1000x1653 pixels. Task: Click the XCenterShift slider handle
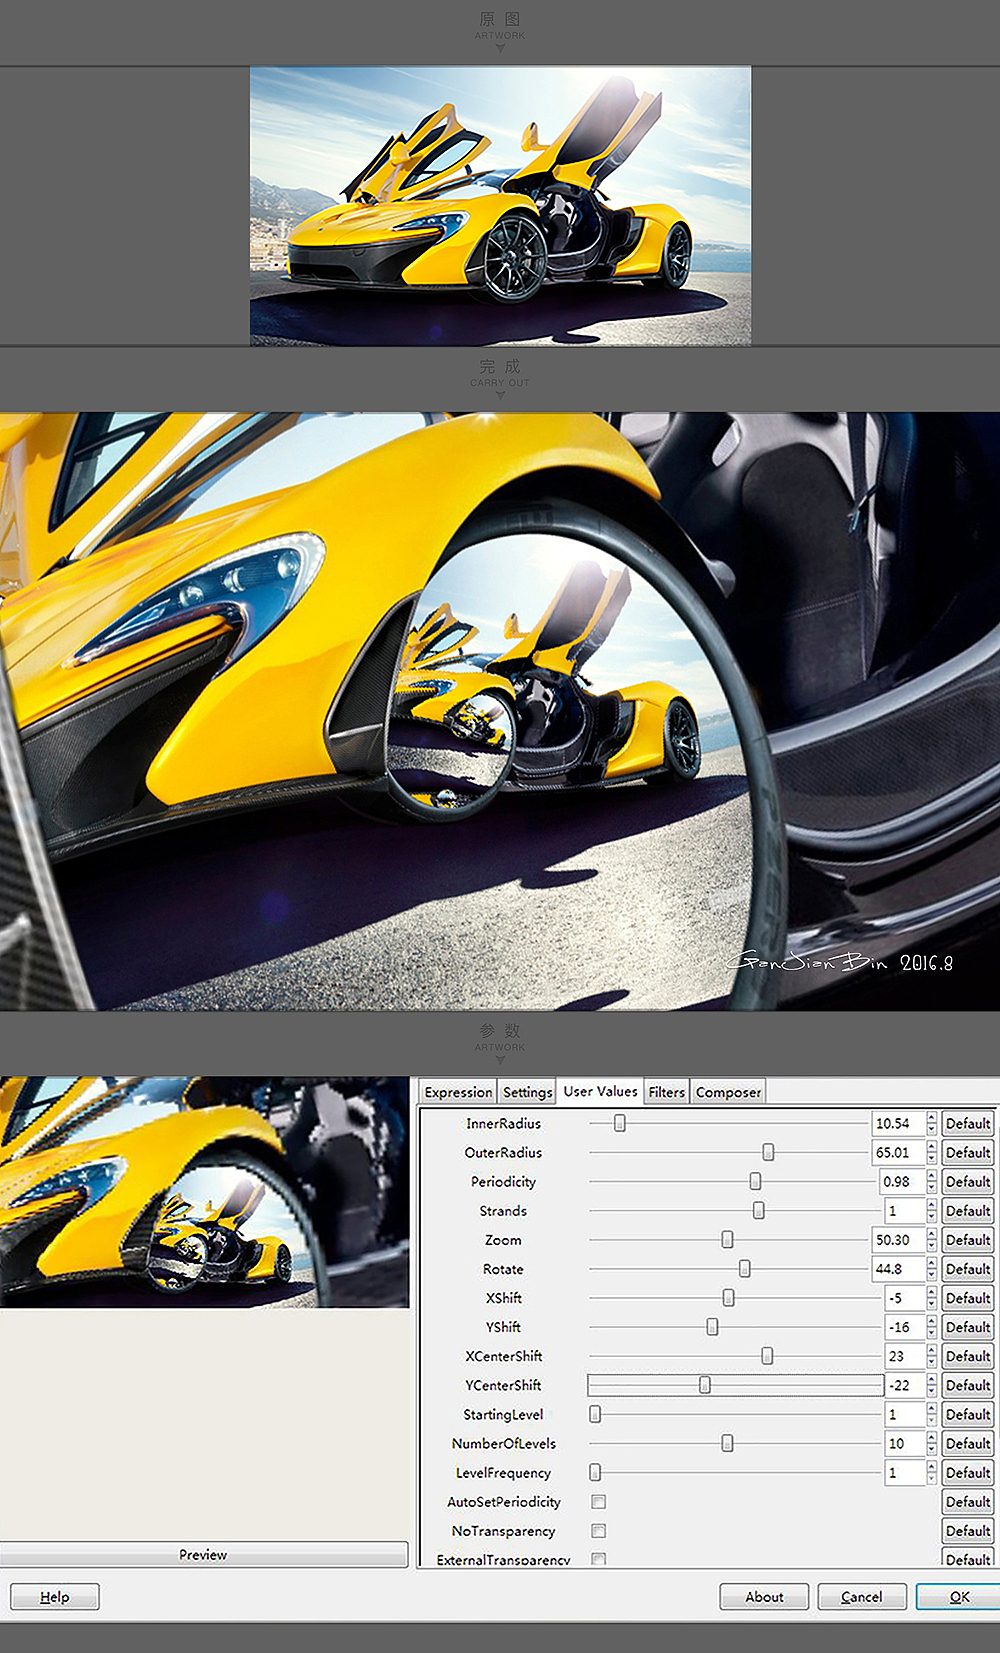(x=767, y=1355)
